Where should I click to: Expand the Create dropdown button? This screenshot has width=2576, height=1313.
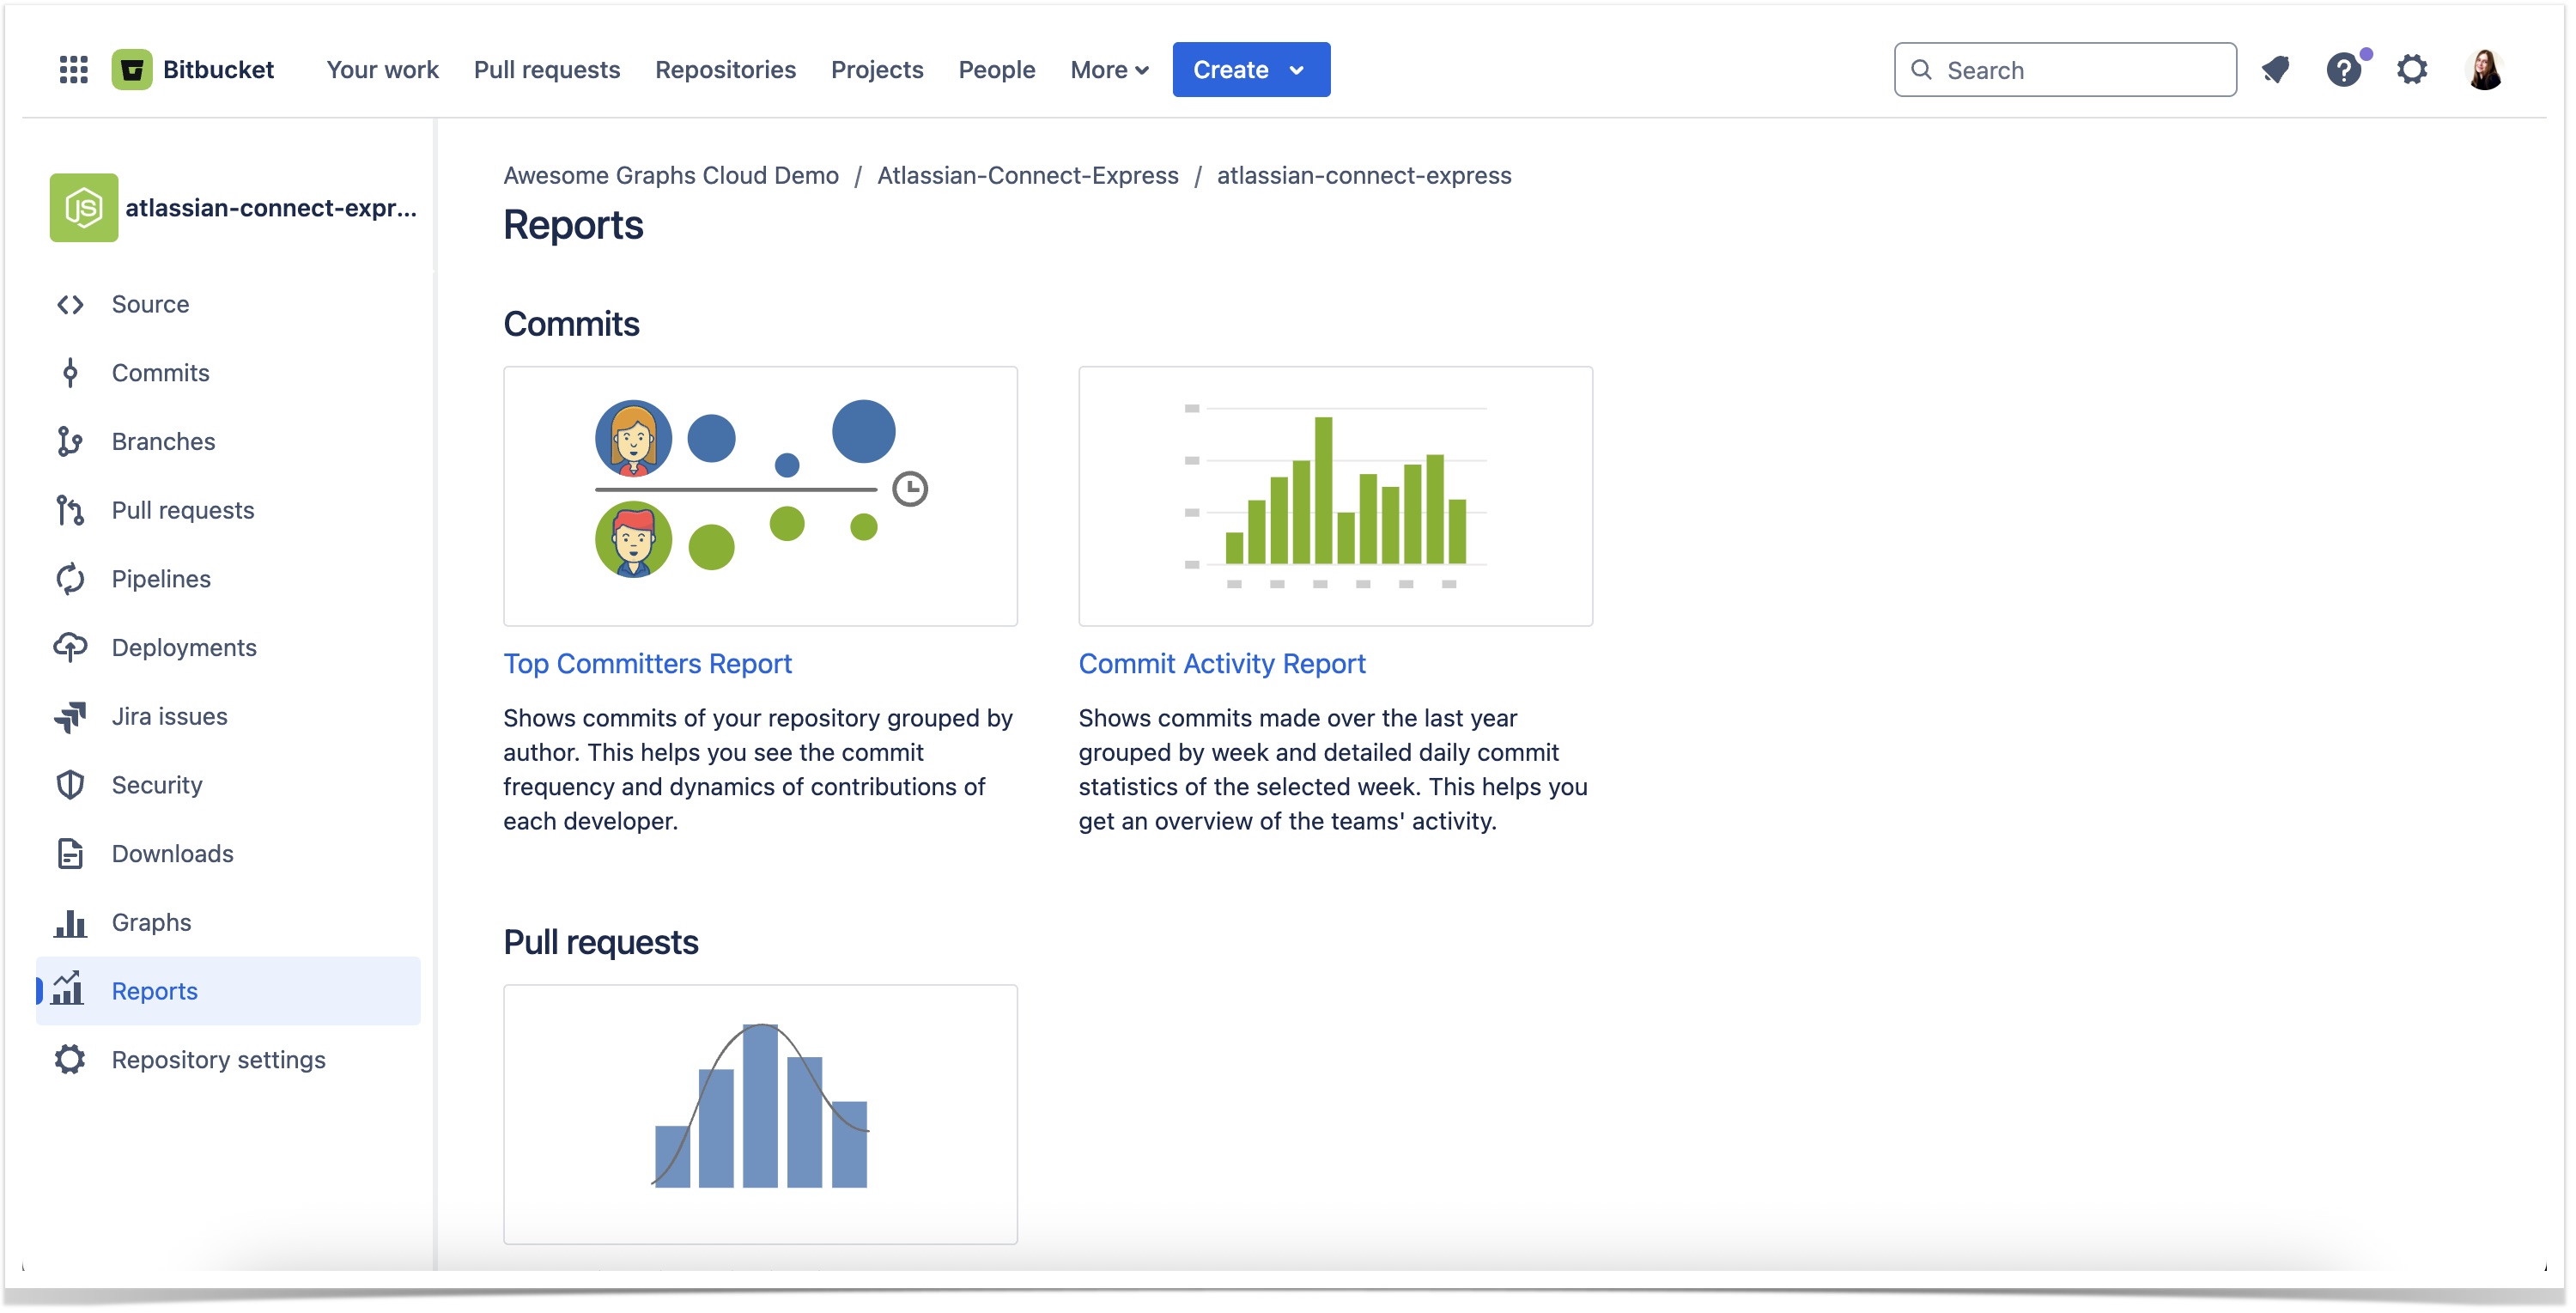tap(1250, 70)
